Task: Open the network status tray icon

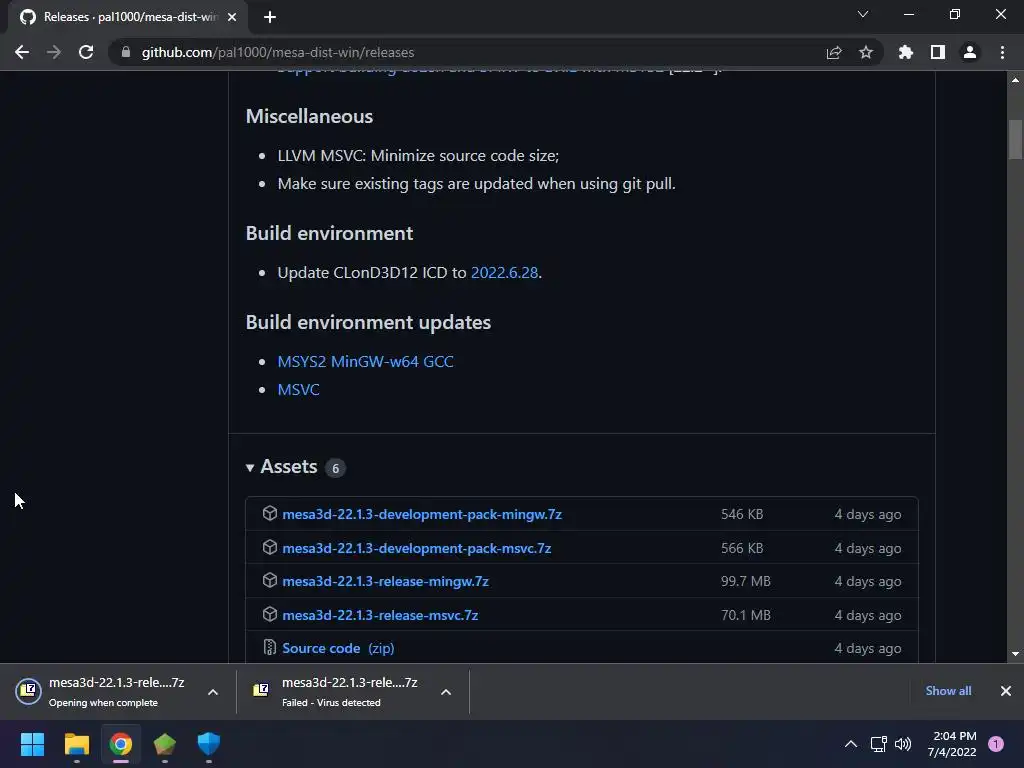Action: [x=879, y=744]
